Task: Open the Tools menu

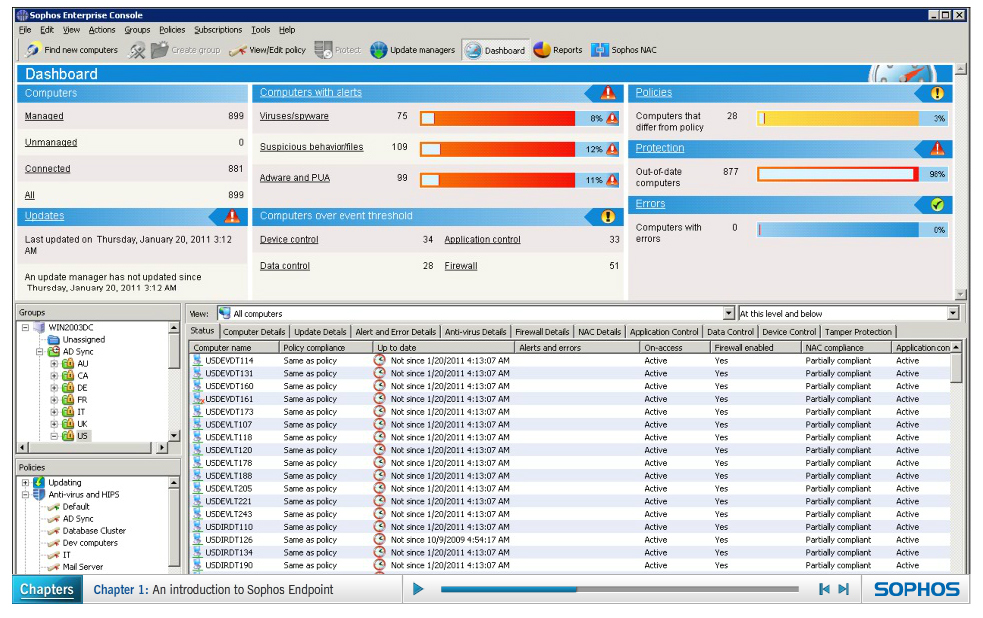Action: point(260,29)
